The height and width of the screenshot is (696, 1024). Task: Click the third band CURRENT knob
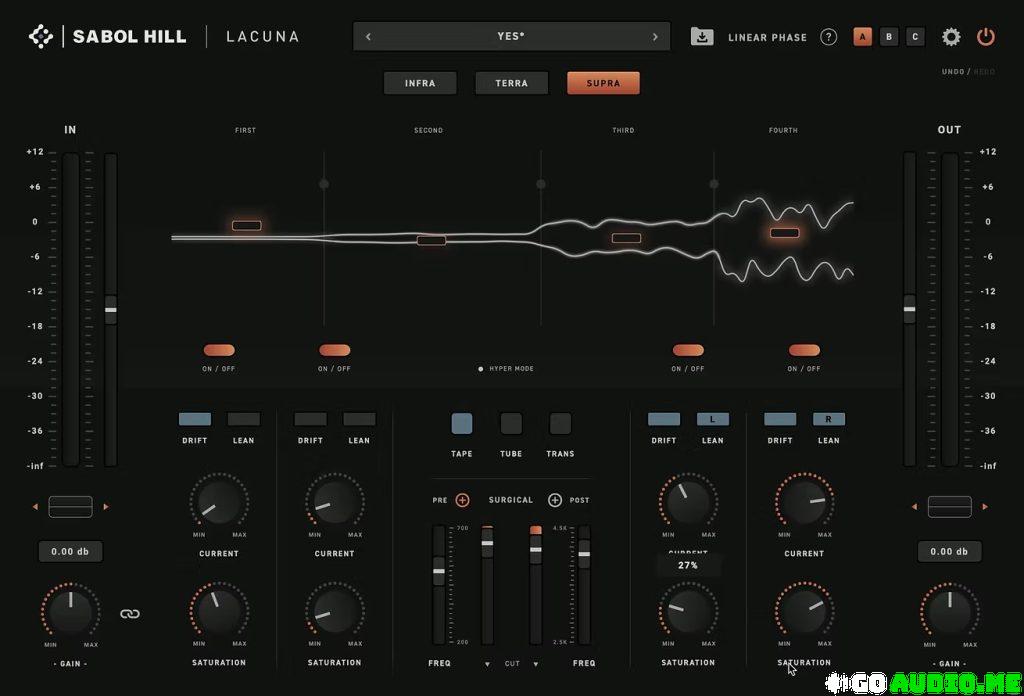(688, 501)
